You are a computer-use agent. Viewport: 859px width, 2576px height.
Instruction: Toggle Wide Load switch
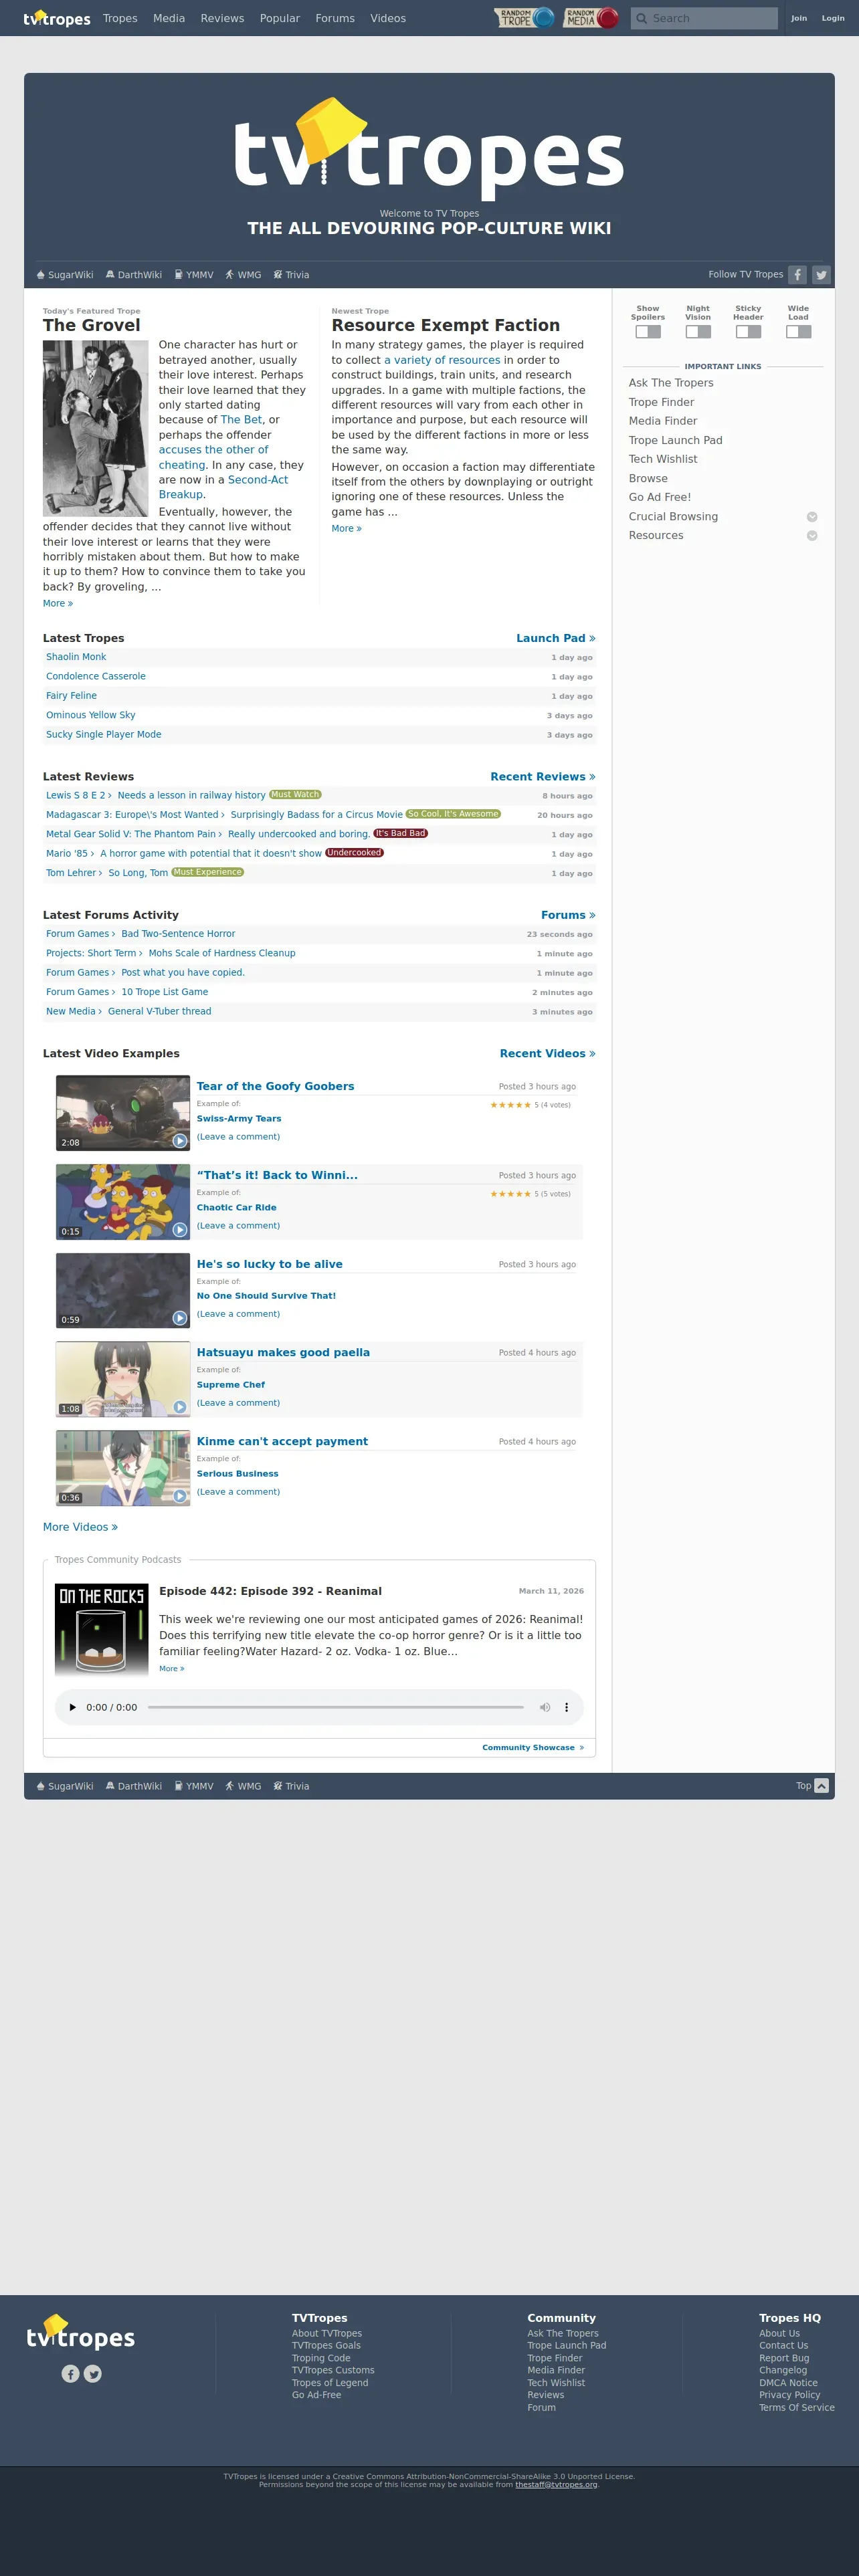coord(798,332)
